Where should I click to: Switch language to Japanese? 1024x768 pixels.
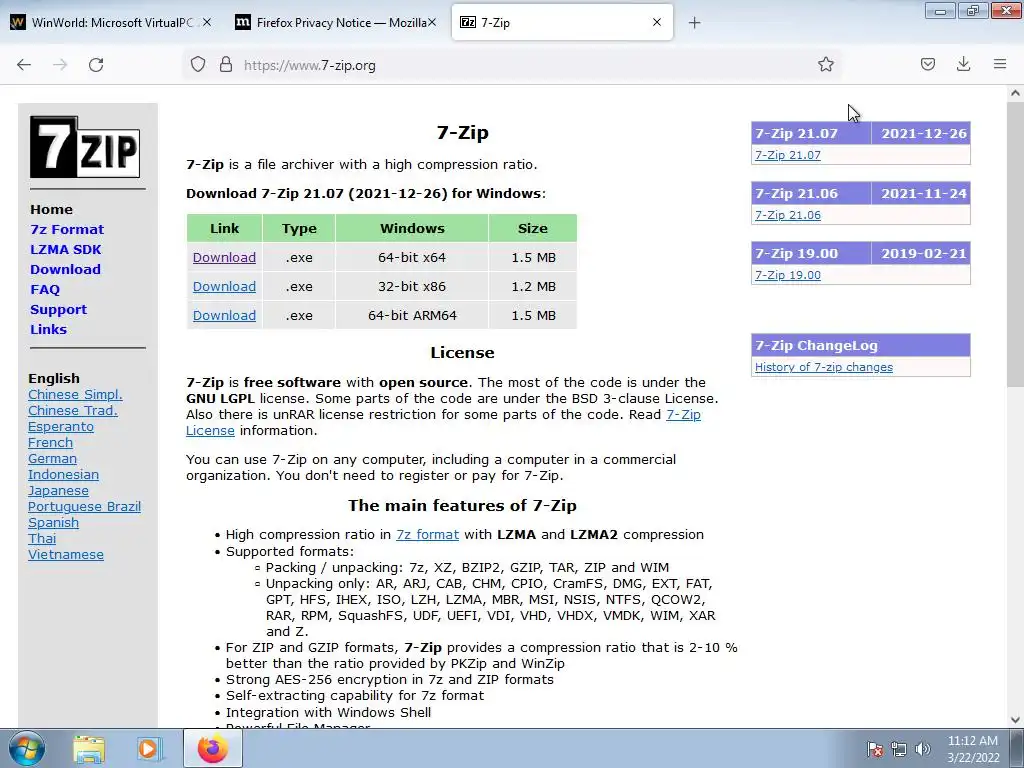click(x=58, y=490)
